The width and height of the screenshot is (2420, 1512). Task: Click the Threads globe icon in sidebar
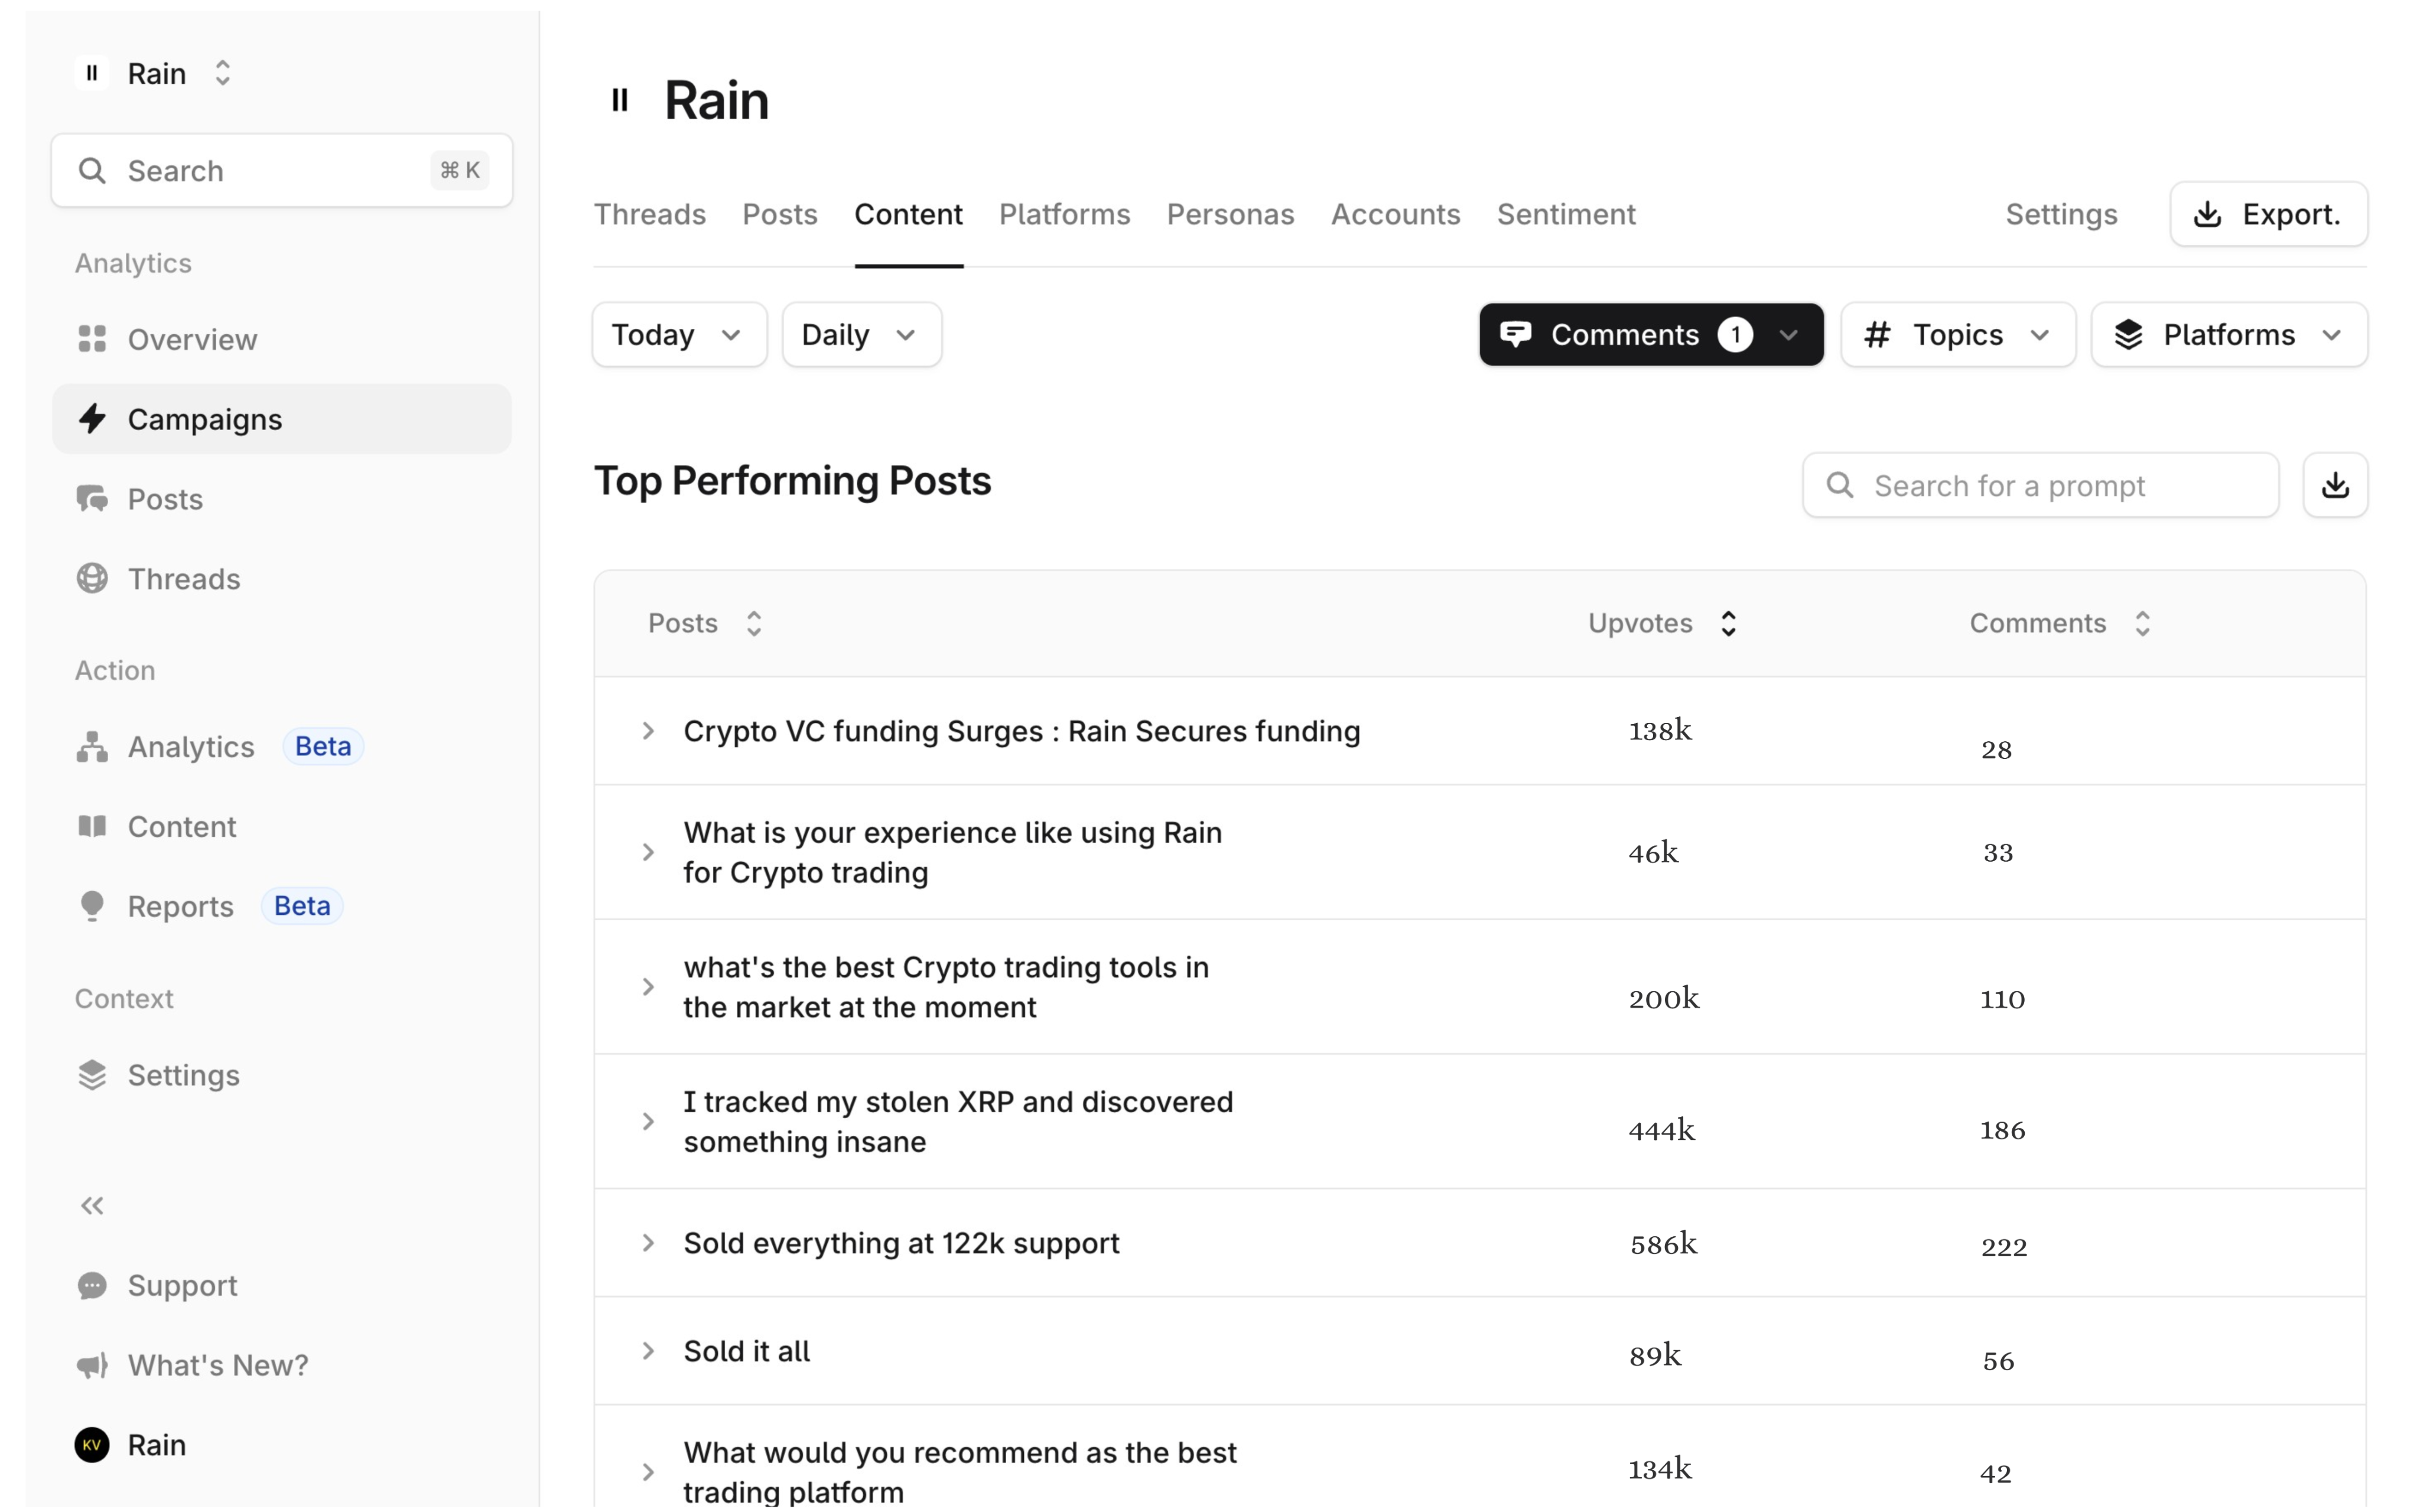[x=92, y=578]
